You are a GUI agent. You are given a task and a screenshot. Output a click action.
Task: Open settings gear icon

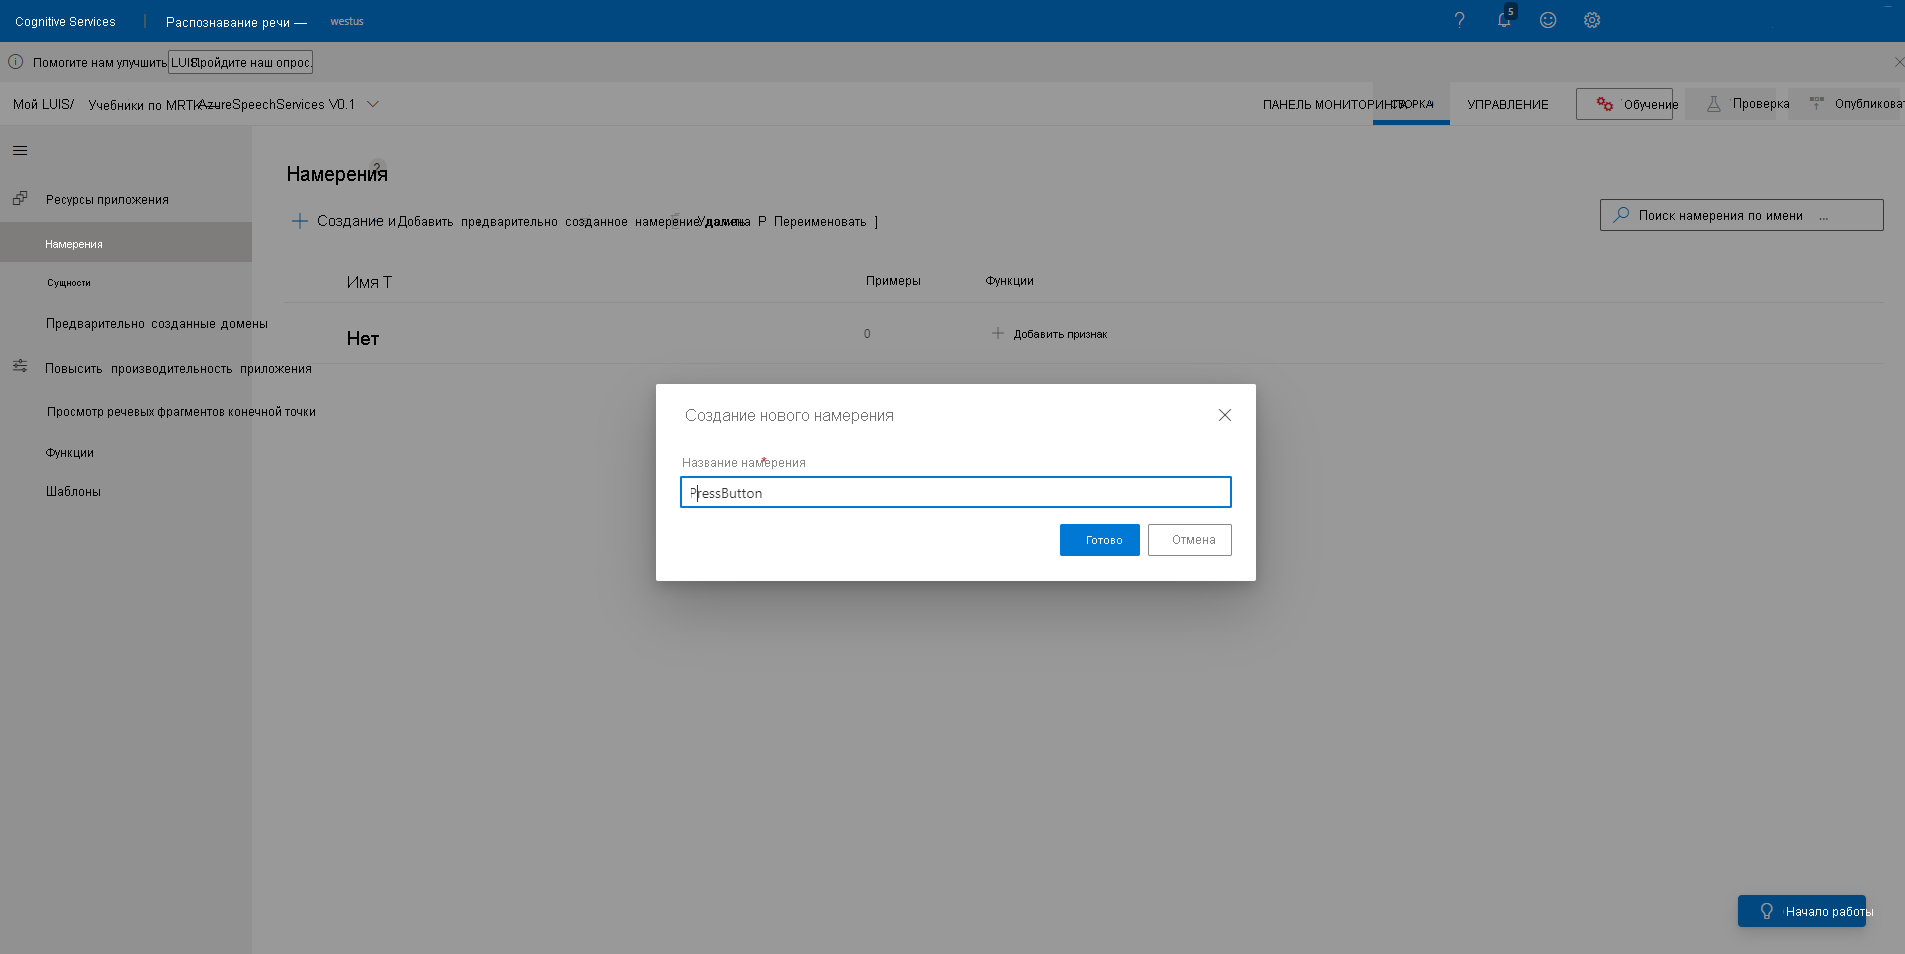(x=1592, y=20)
